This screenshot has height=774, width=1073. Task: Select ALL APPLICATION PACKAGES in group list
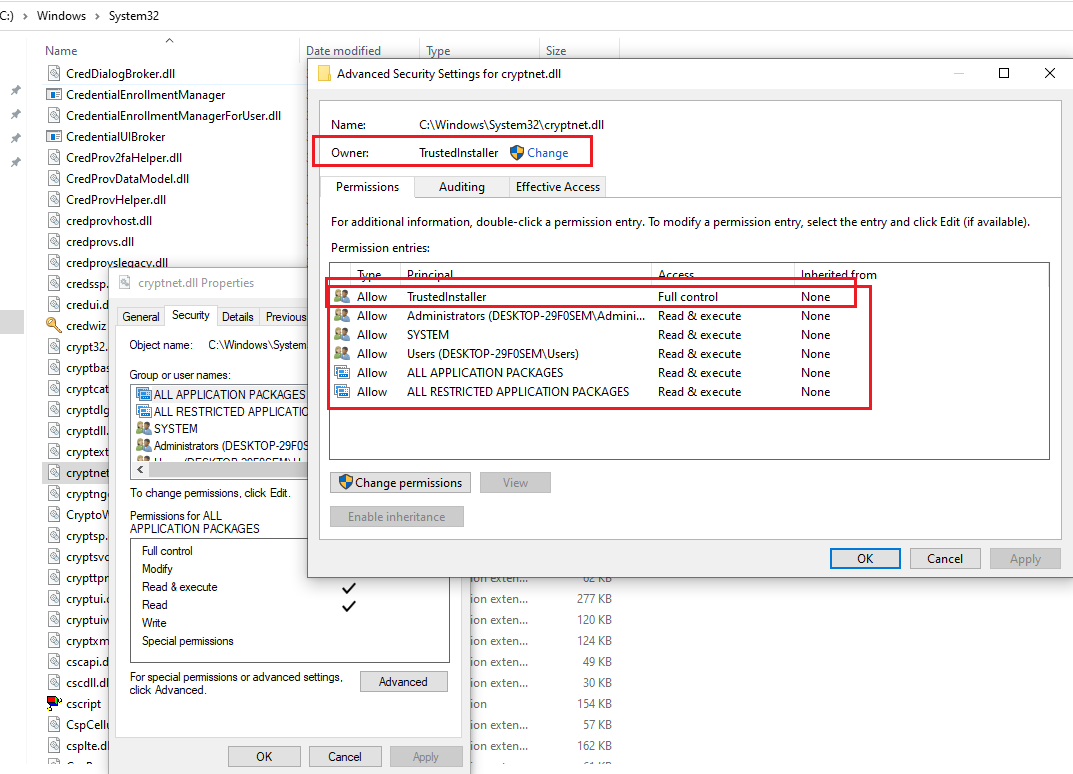tap(221, 395)
